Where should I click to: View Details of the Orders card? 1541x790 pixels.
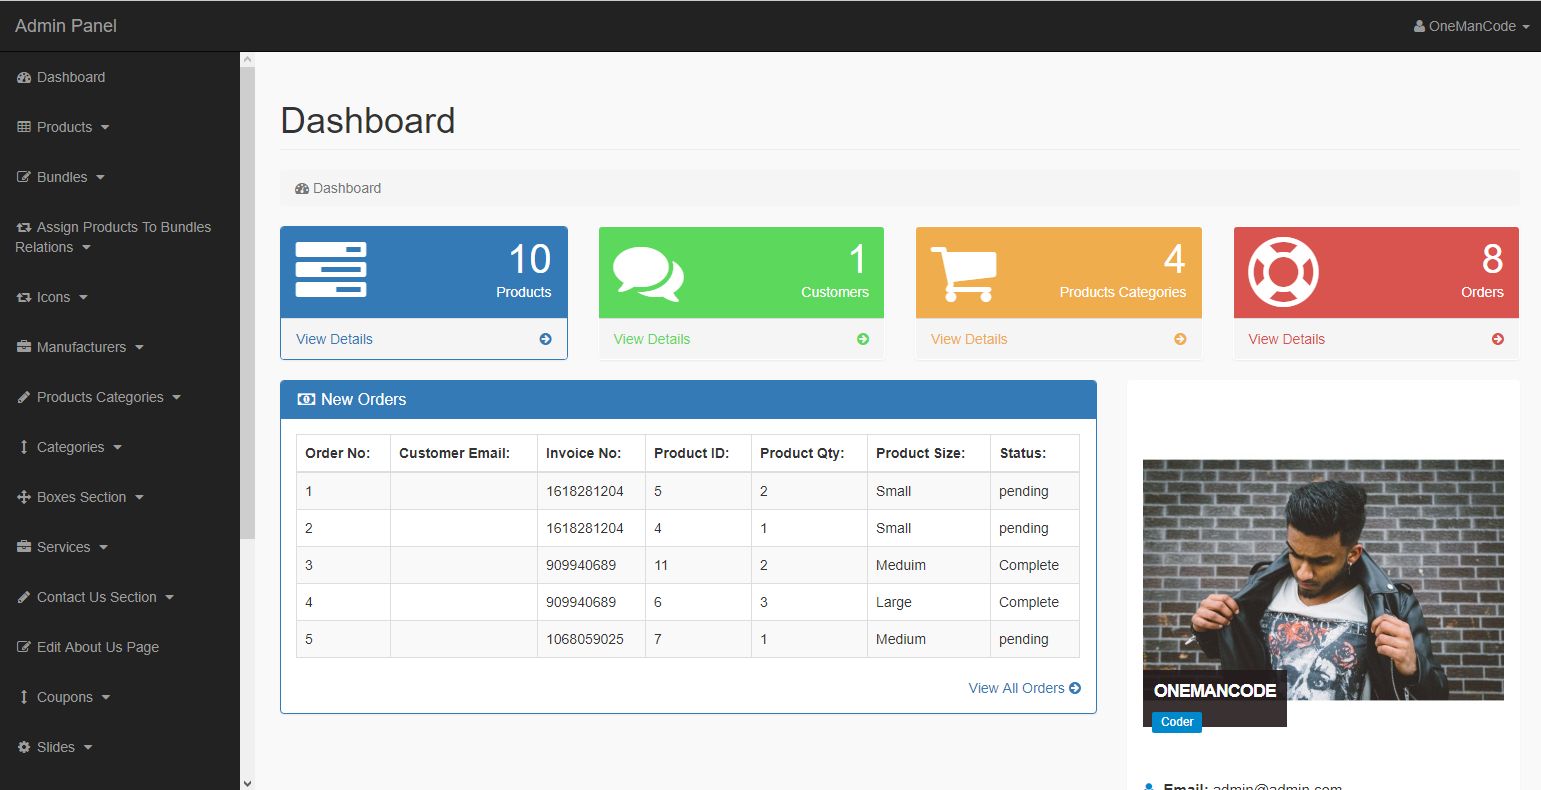tap(1287, 339)
